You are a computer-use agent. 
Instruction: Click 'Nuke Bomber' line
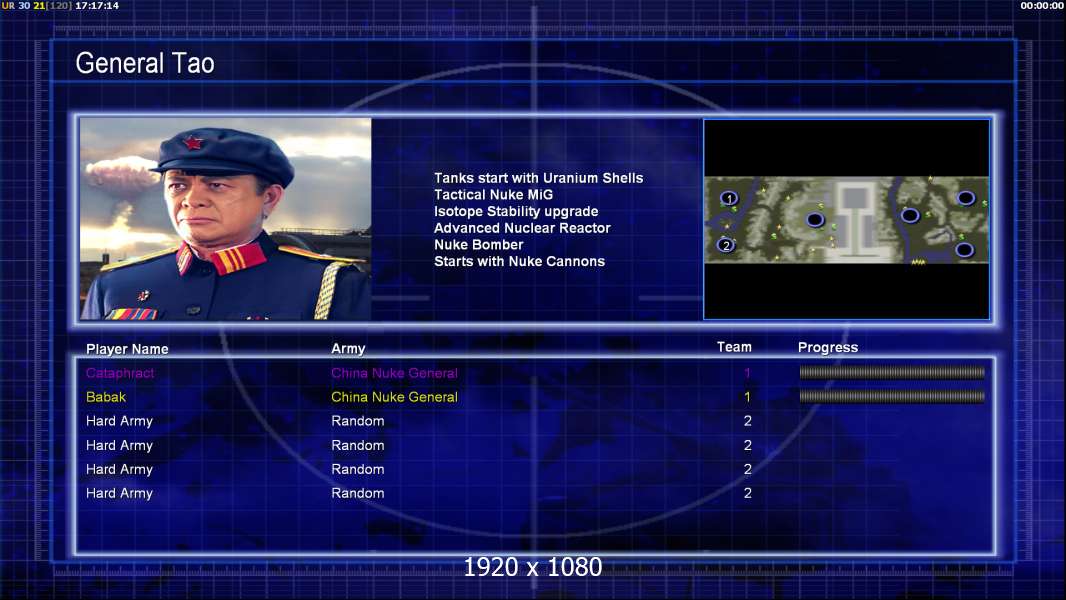(479, 245)
